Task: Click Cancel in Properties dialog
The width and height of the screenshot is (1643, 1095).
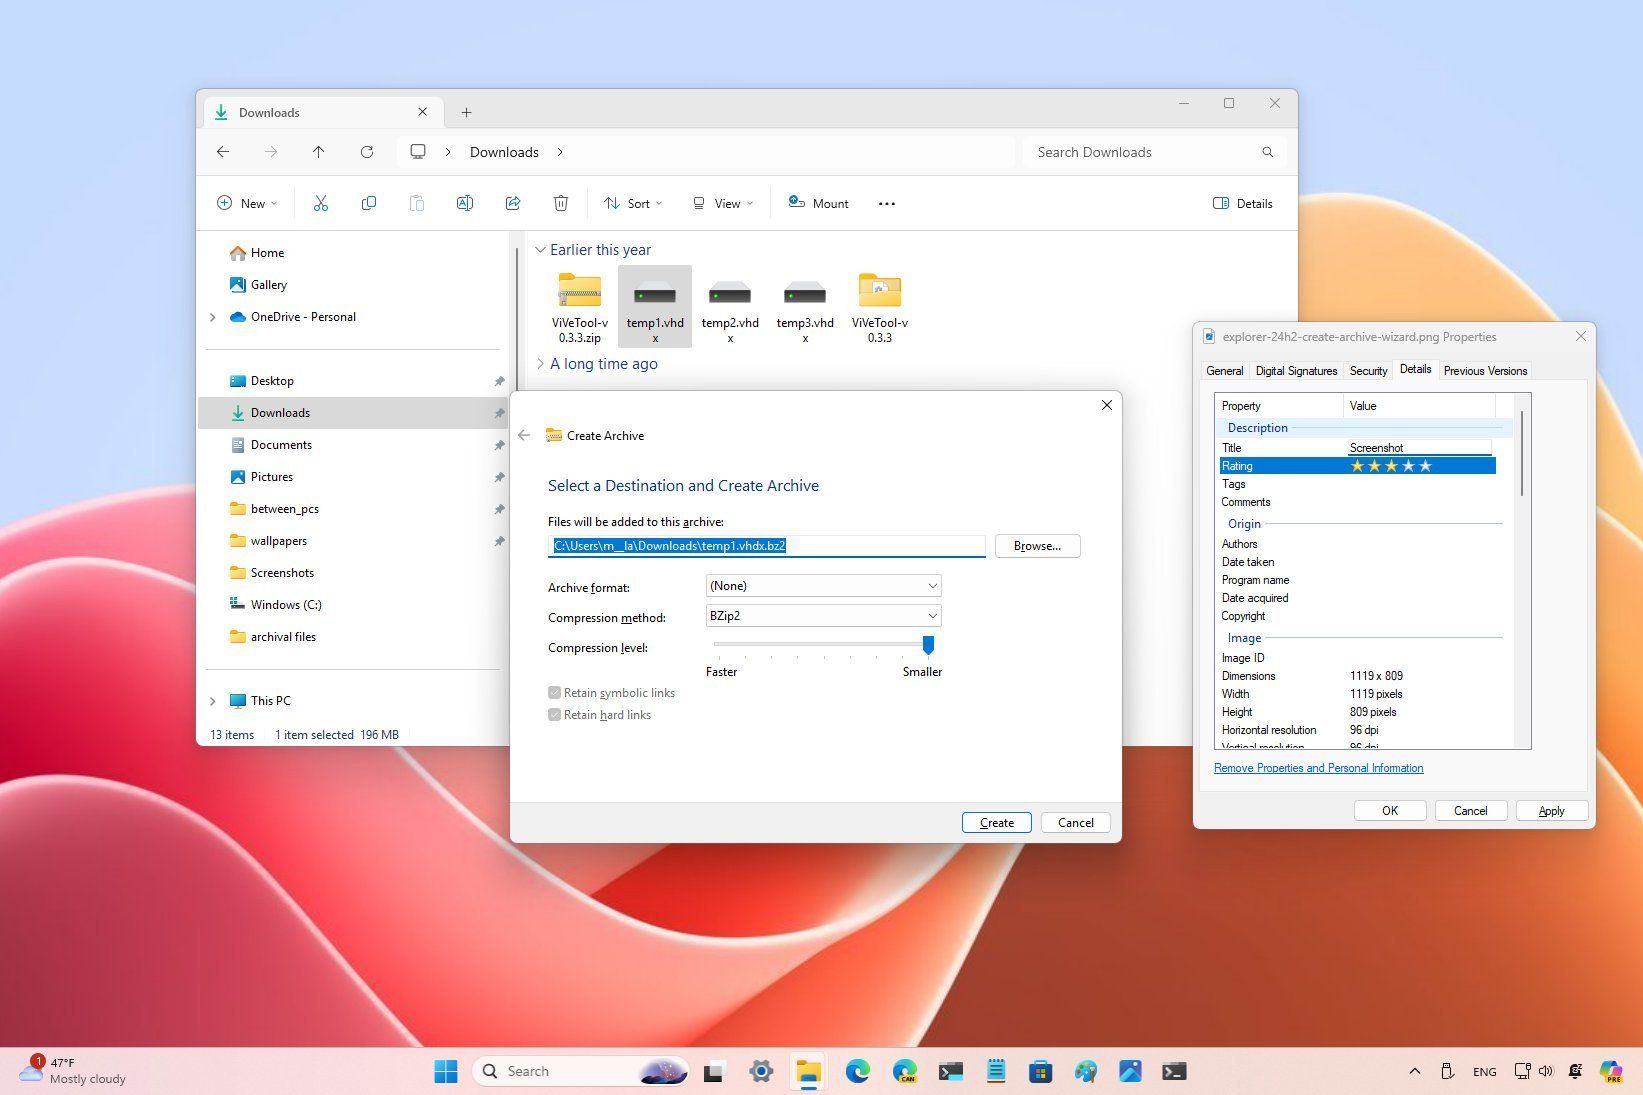Action: 1470,810
